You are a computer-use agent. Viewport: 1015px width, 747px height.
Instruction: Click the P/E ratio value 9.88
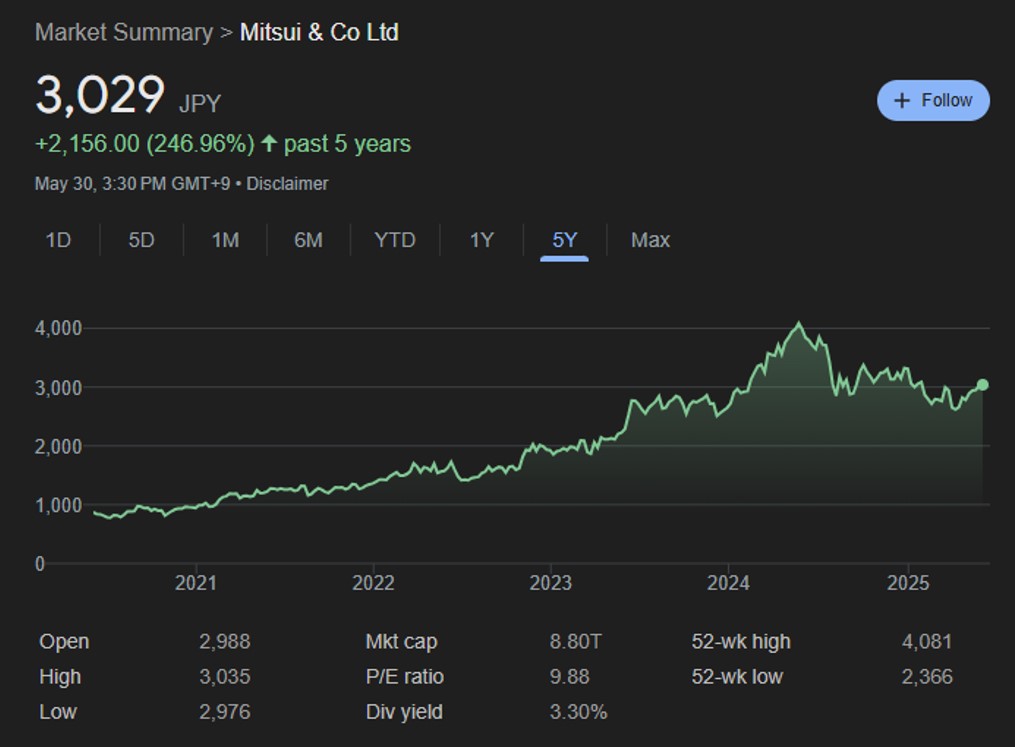[x=570, y=676]
